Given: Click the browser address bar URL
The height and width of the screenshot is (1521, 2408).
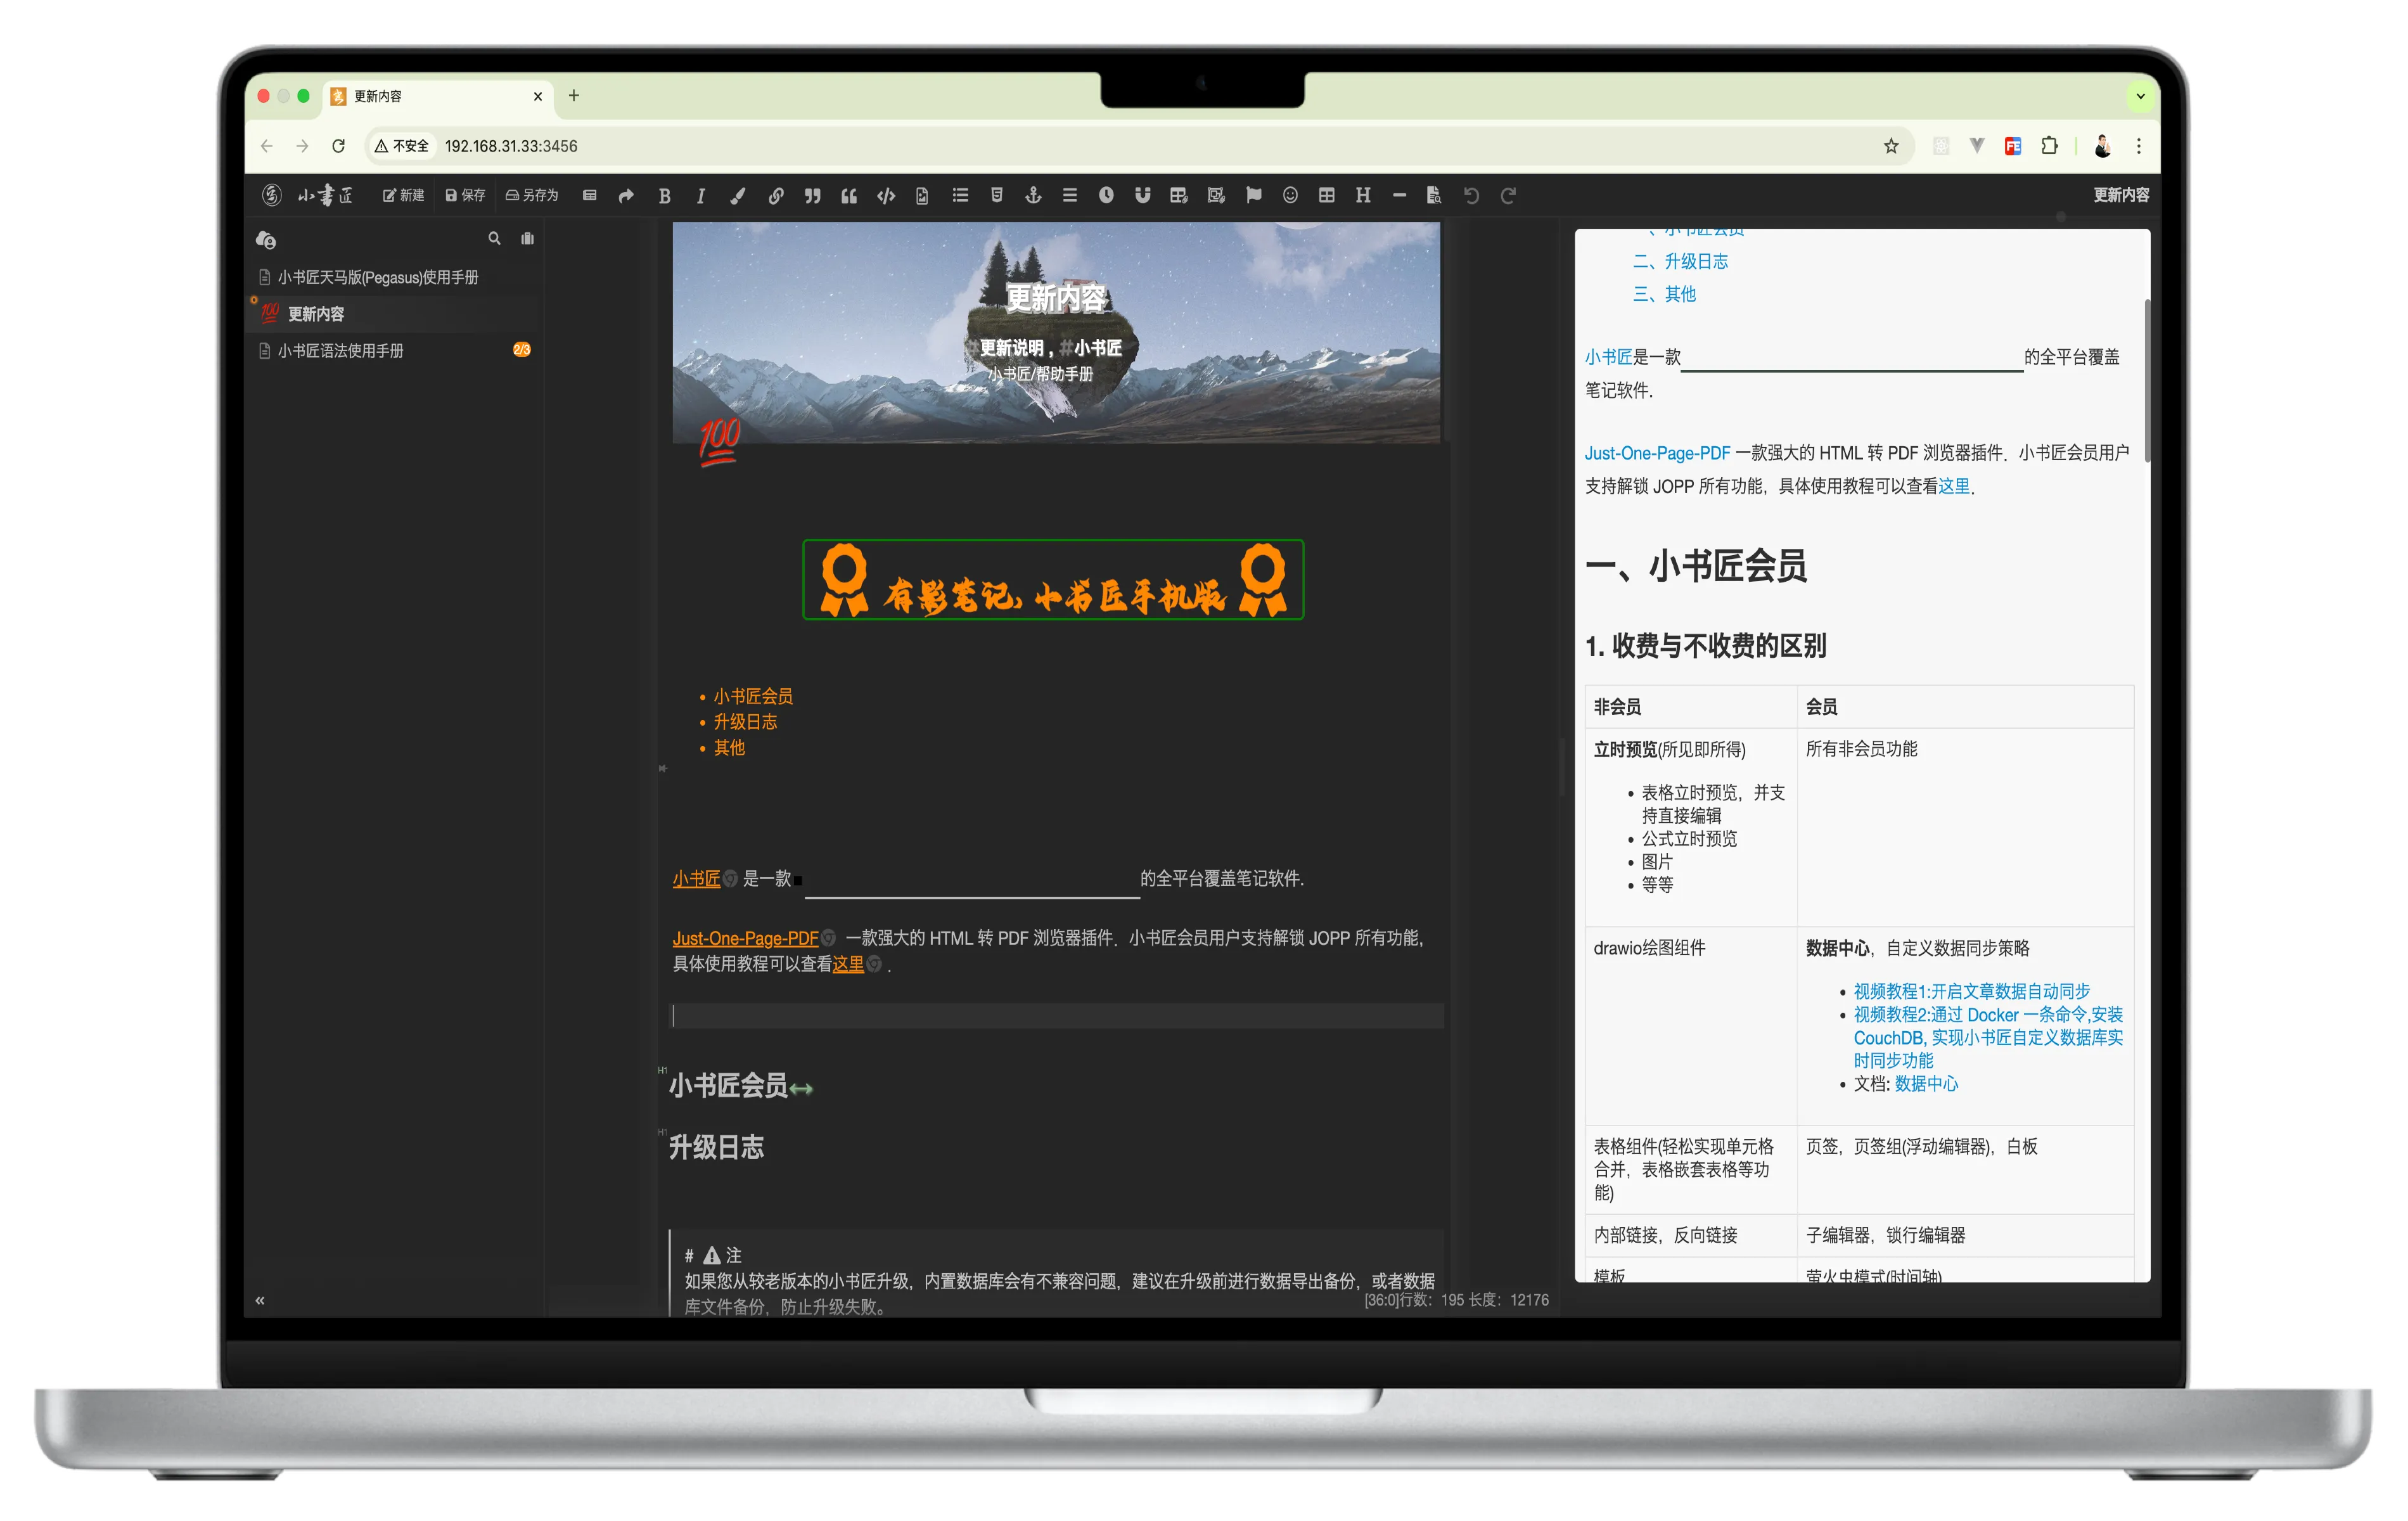Looking at the screenshot, I should coord(511,146).
